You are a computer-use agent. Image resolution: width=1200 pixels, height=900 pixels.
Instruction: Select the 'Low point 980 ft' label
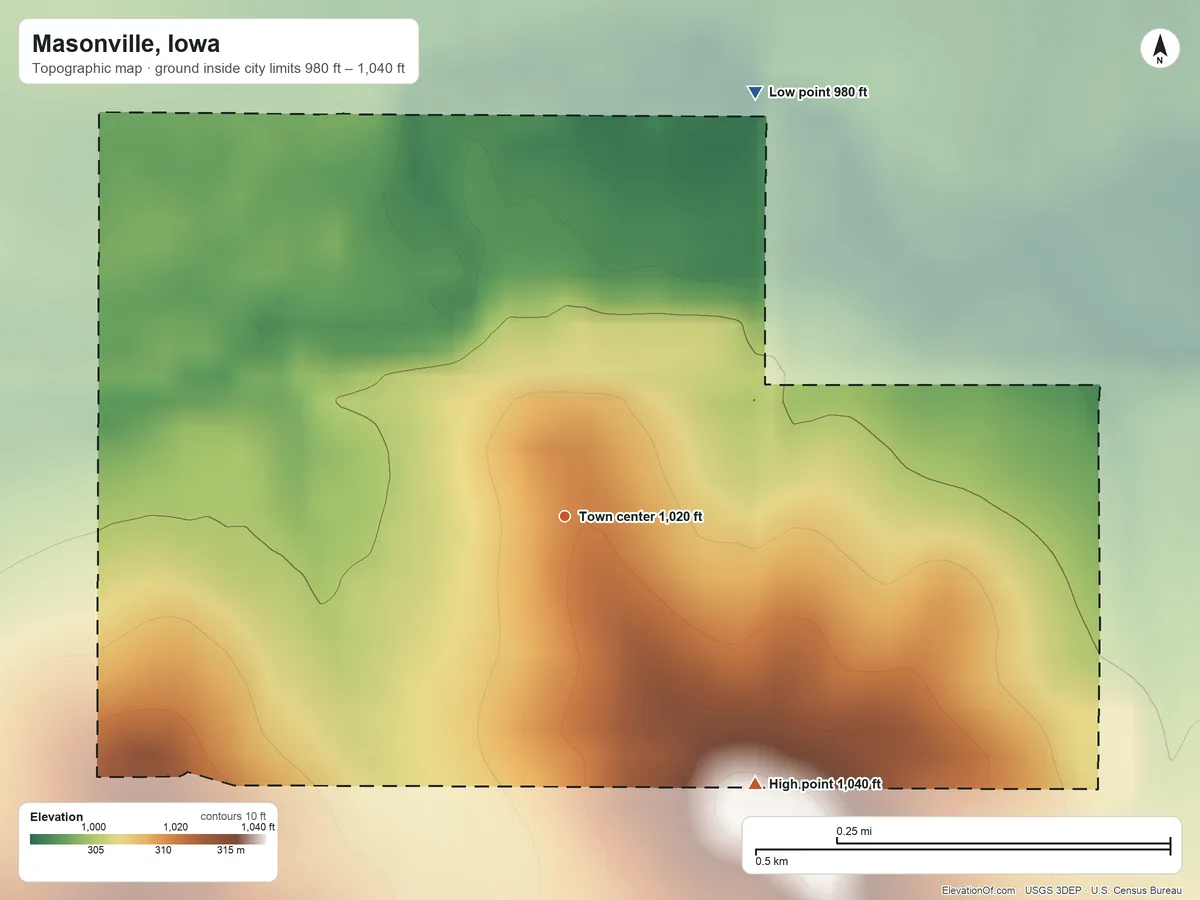tap(818, 92)
